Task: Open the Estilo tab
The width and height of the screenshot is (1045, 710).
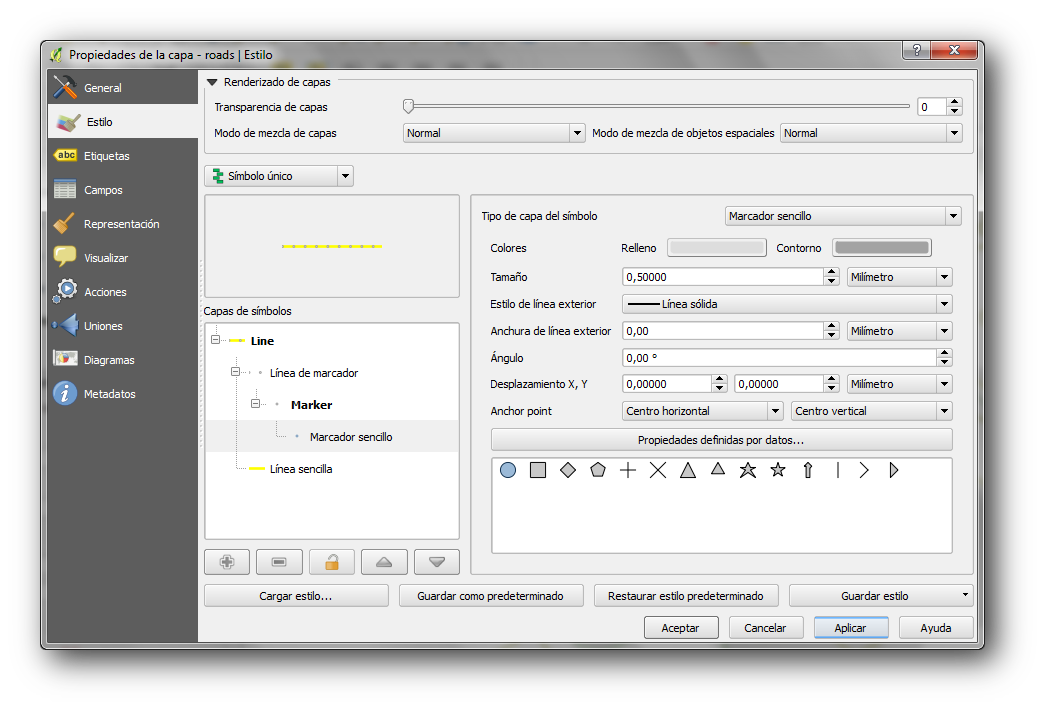Action: pos(123,121)
